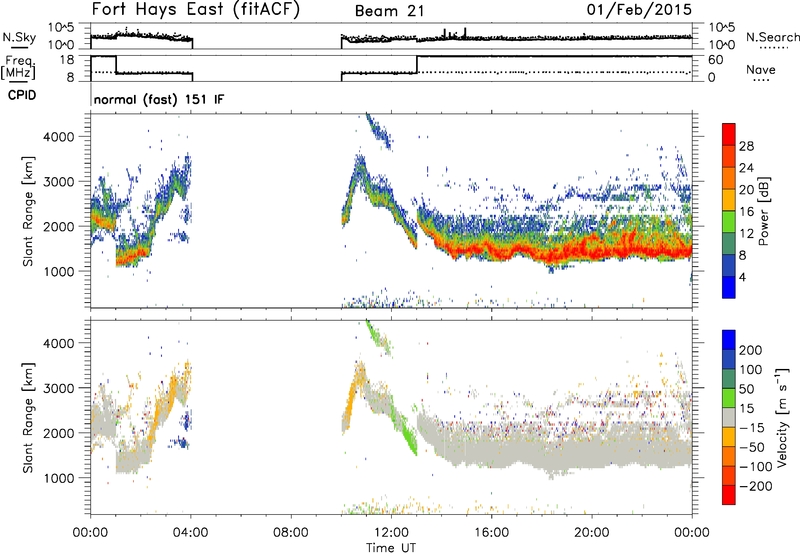Click the 'N.Search' legend label
Viewport: 800px width, 554px height.
pyautogui.click(x=773, y=37)
